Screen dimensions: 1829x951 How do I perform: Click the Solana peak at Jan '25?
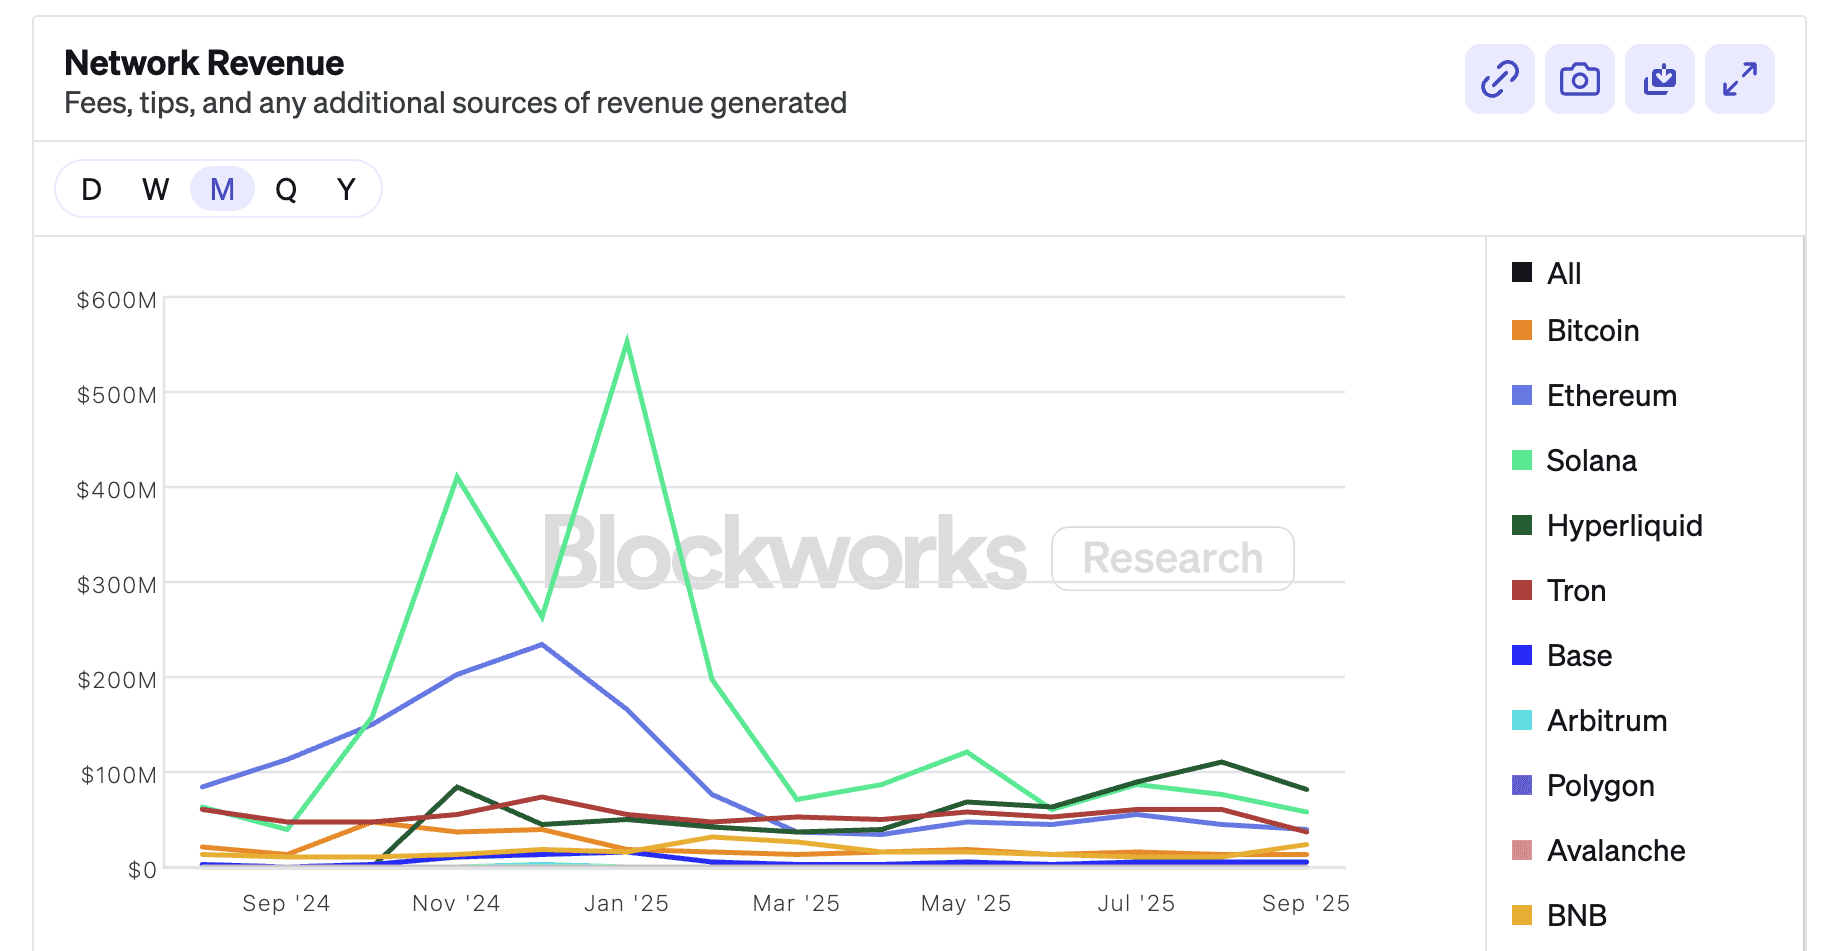pos(627,342)
